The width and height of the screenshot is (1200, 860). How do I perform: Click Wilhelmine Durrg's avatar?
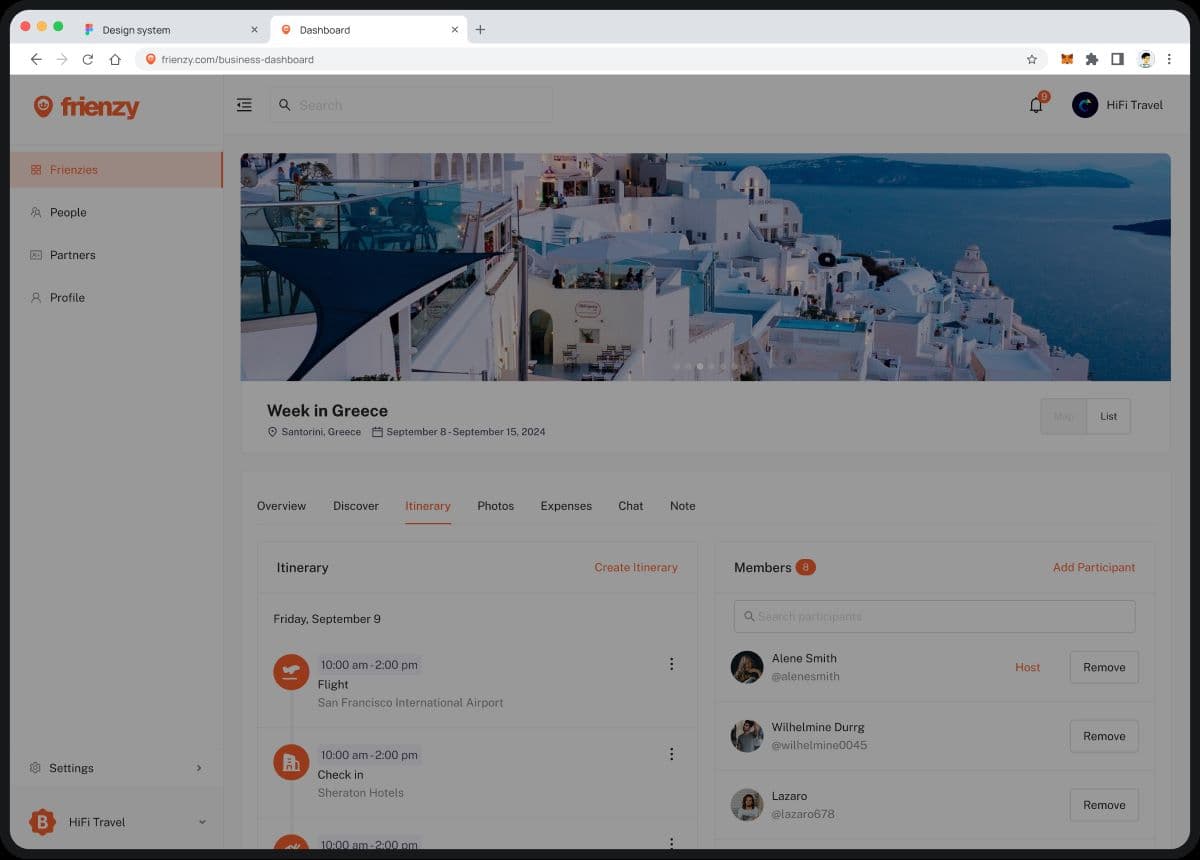coord(747,736)
